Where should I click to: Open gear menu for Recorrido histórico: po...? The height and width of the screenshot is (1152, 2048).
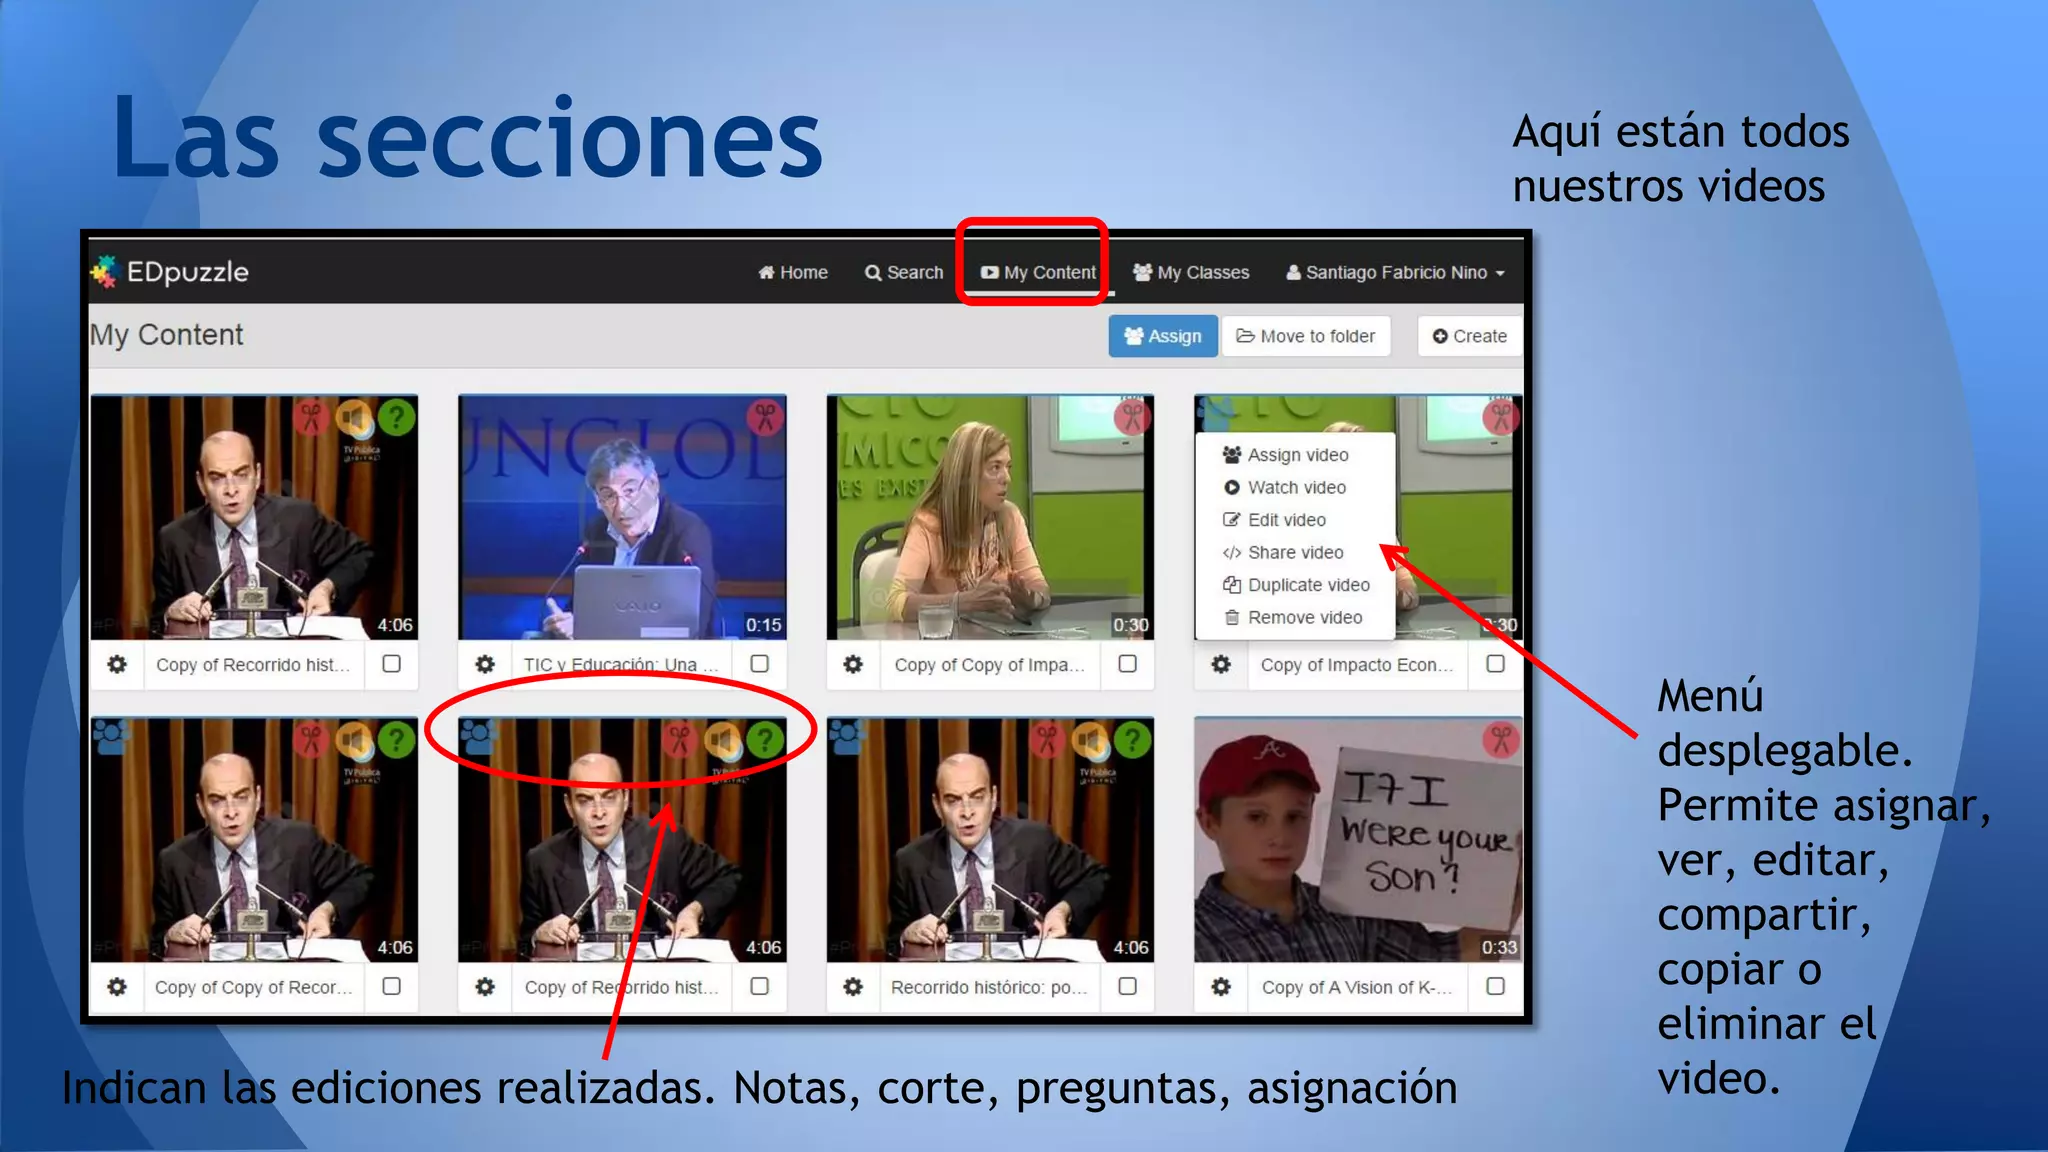coord(853,987)
